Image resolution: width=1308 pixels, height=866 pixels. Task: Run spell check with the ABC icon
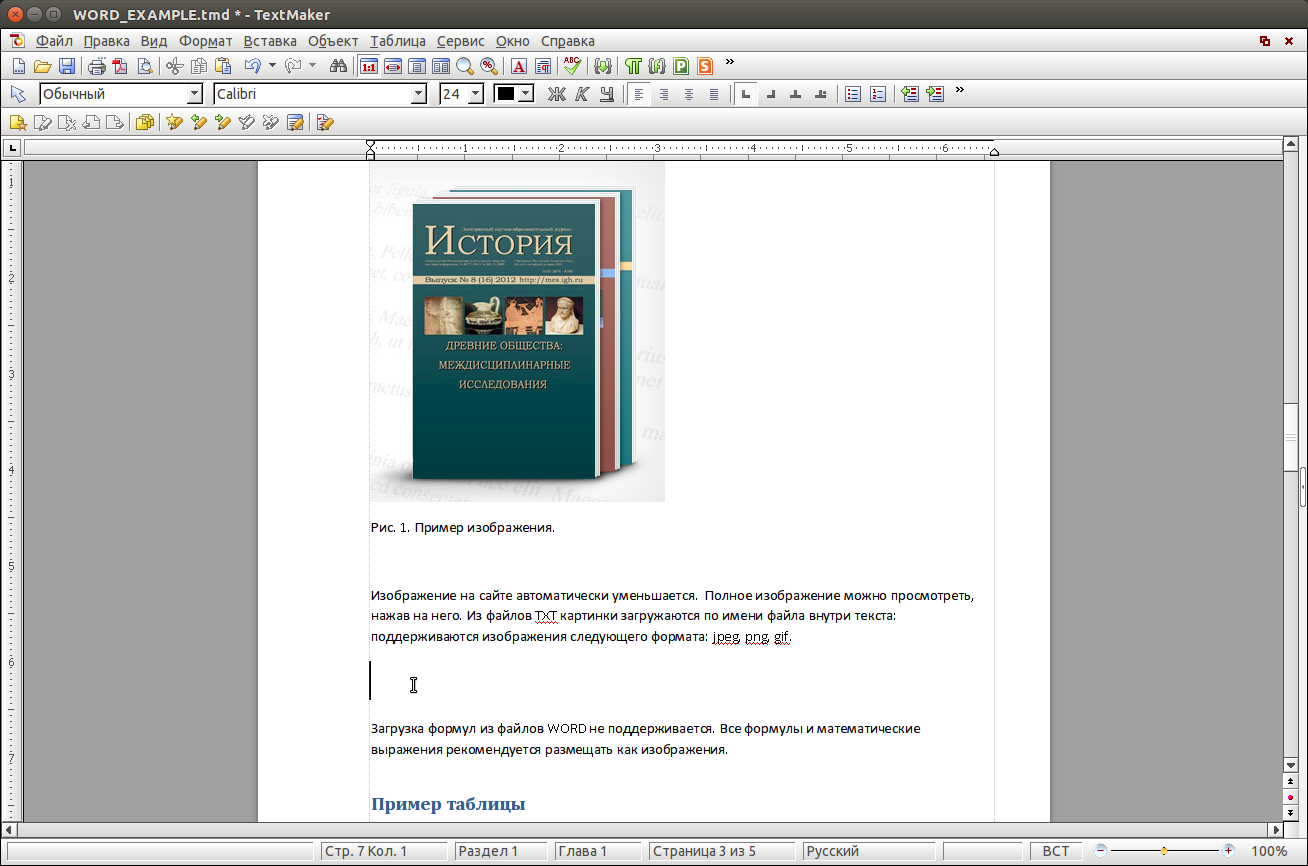(572, 66)
